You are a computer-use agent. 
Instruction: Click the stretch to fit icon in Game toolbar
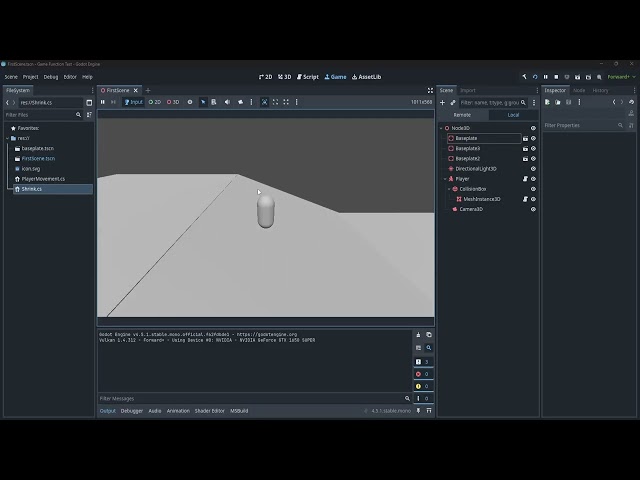[286, 102]
